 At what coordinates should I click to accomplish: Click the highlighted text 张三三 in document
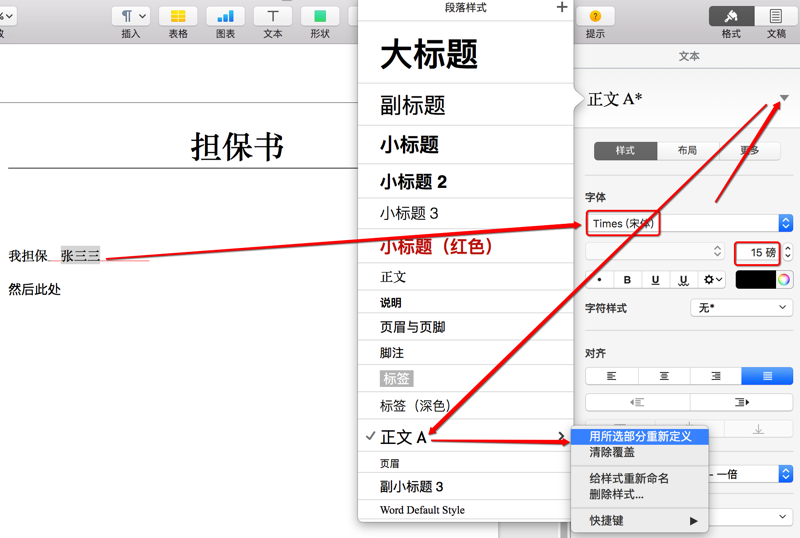(x=80, y=255)
